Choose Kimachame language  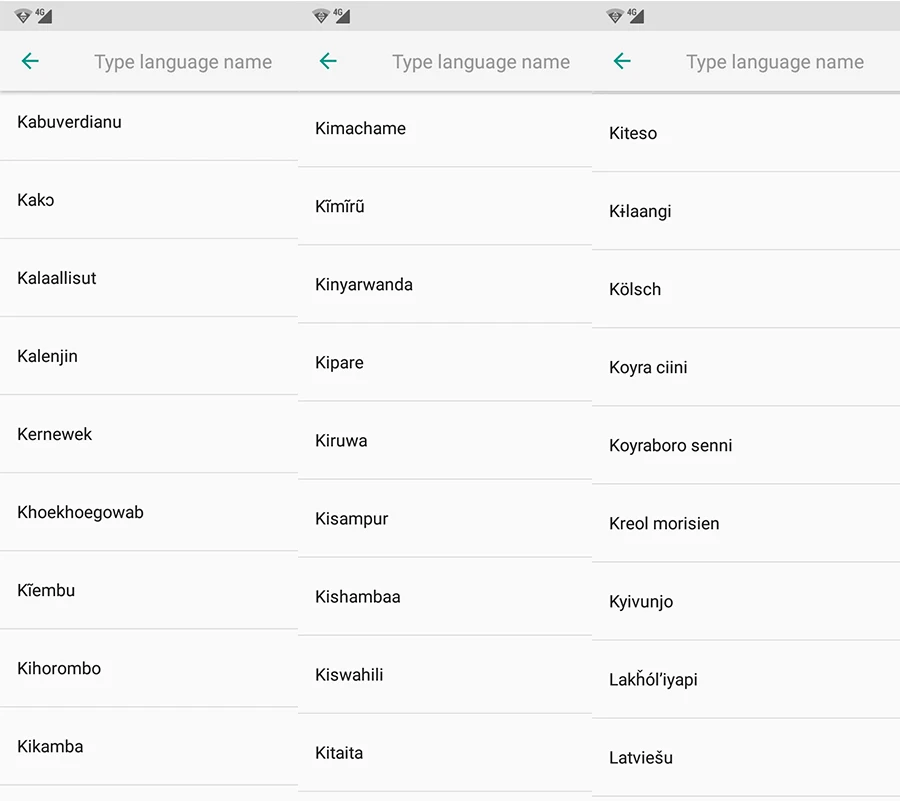445,129
